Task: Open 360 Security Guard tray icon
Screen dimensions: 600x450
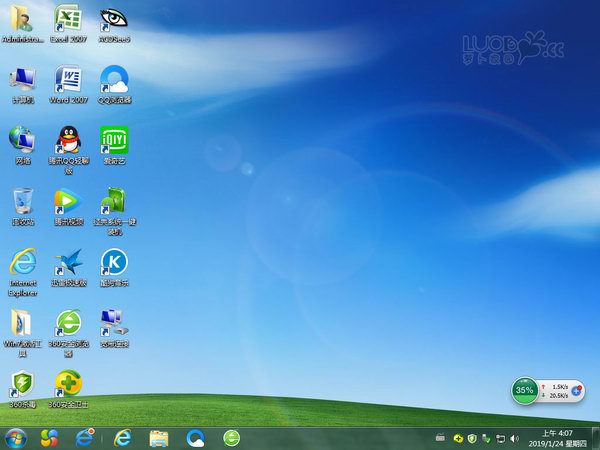Action: (458, 439)
